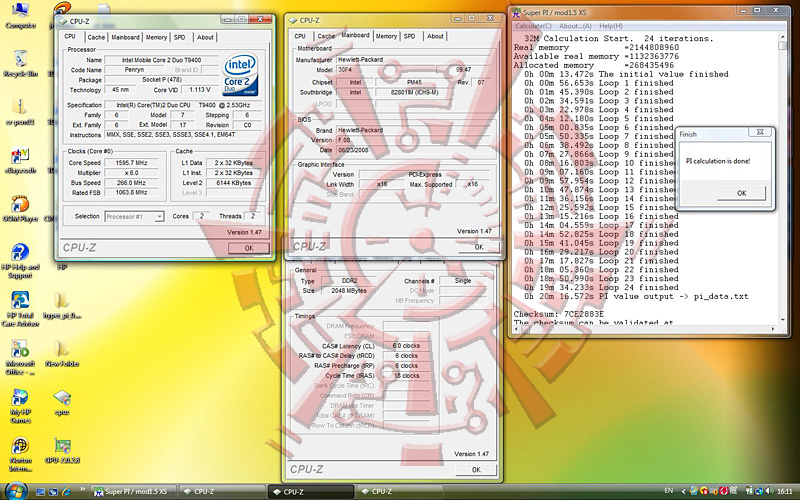Screen dimensions: 800x500
Task: Click OK in the Memory CPU-Z window
Action: pyautogui.click(x=476, y=470)
